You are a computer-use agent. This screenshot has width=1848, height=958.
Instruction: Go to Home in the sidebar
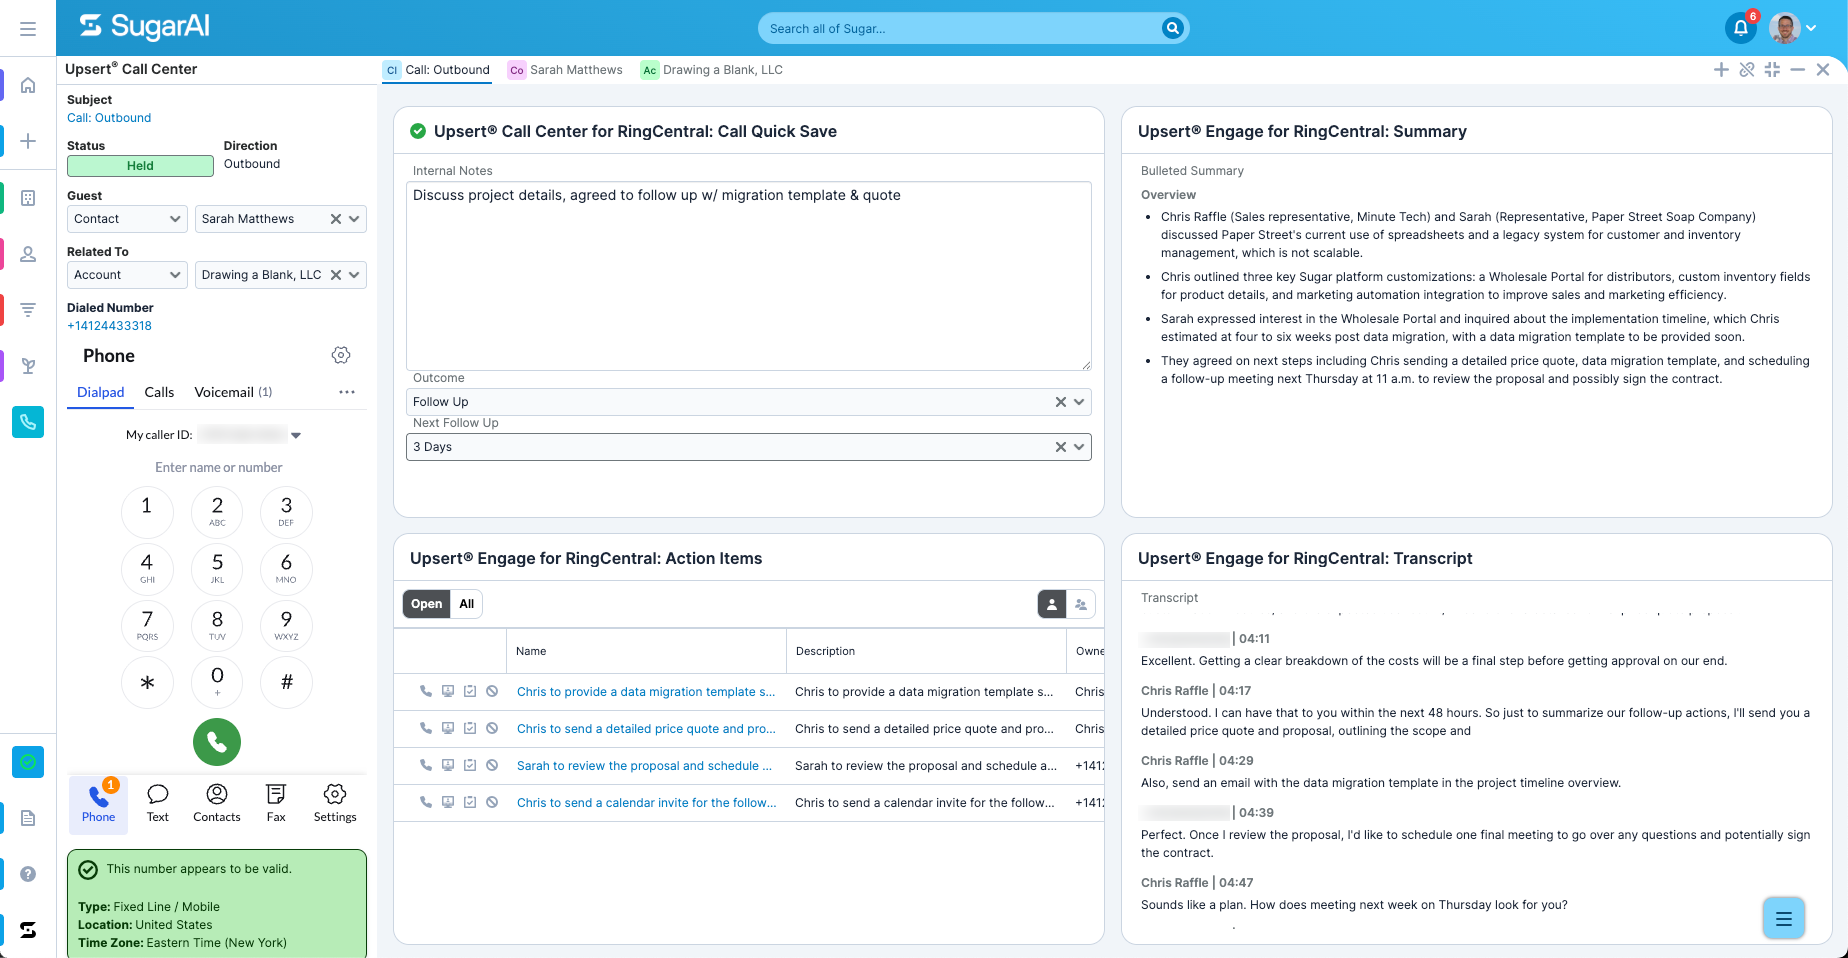point(28,85)
